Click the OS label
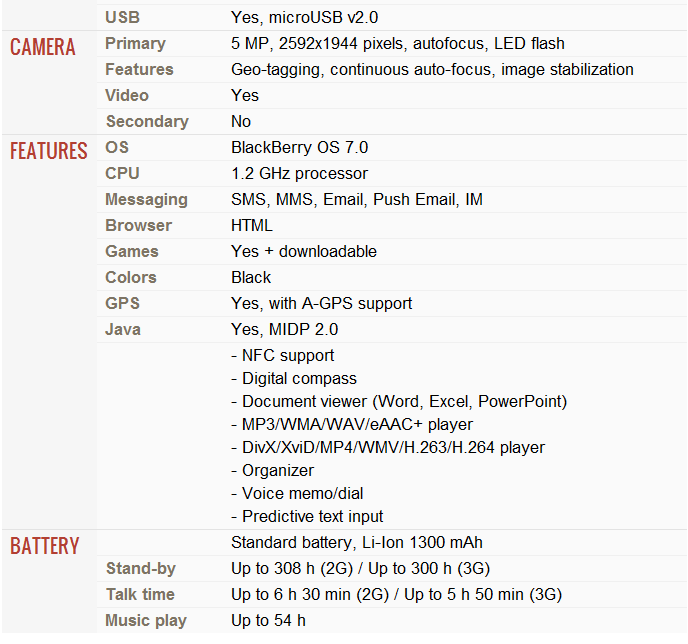The width and height of the screenshot is (688, 644). coord(117,147)
